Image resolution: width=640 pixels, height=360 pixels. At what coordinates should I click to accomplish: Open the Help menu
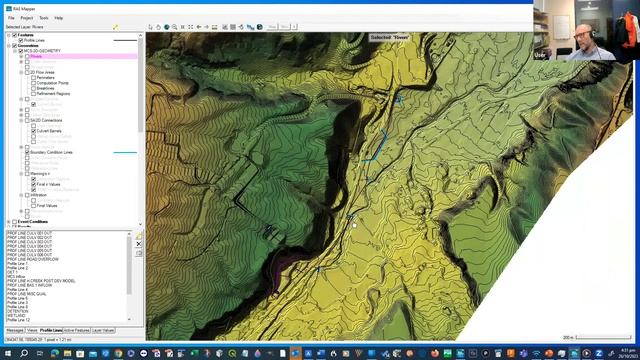tap(59, 18)
